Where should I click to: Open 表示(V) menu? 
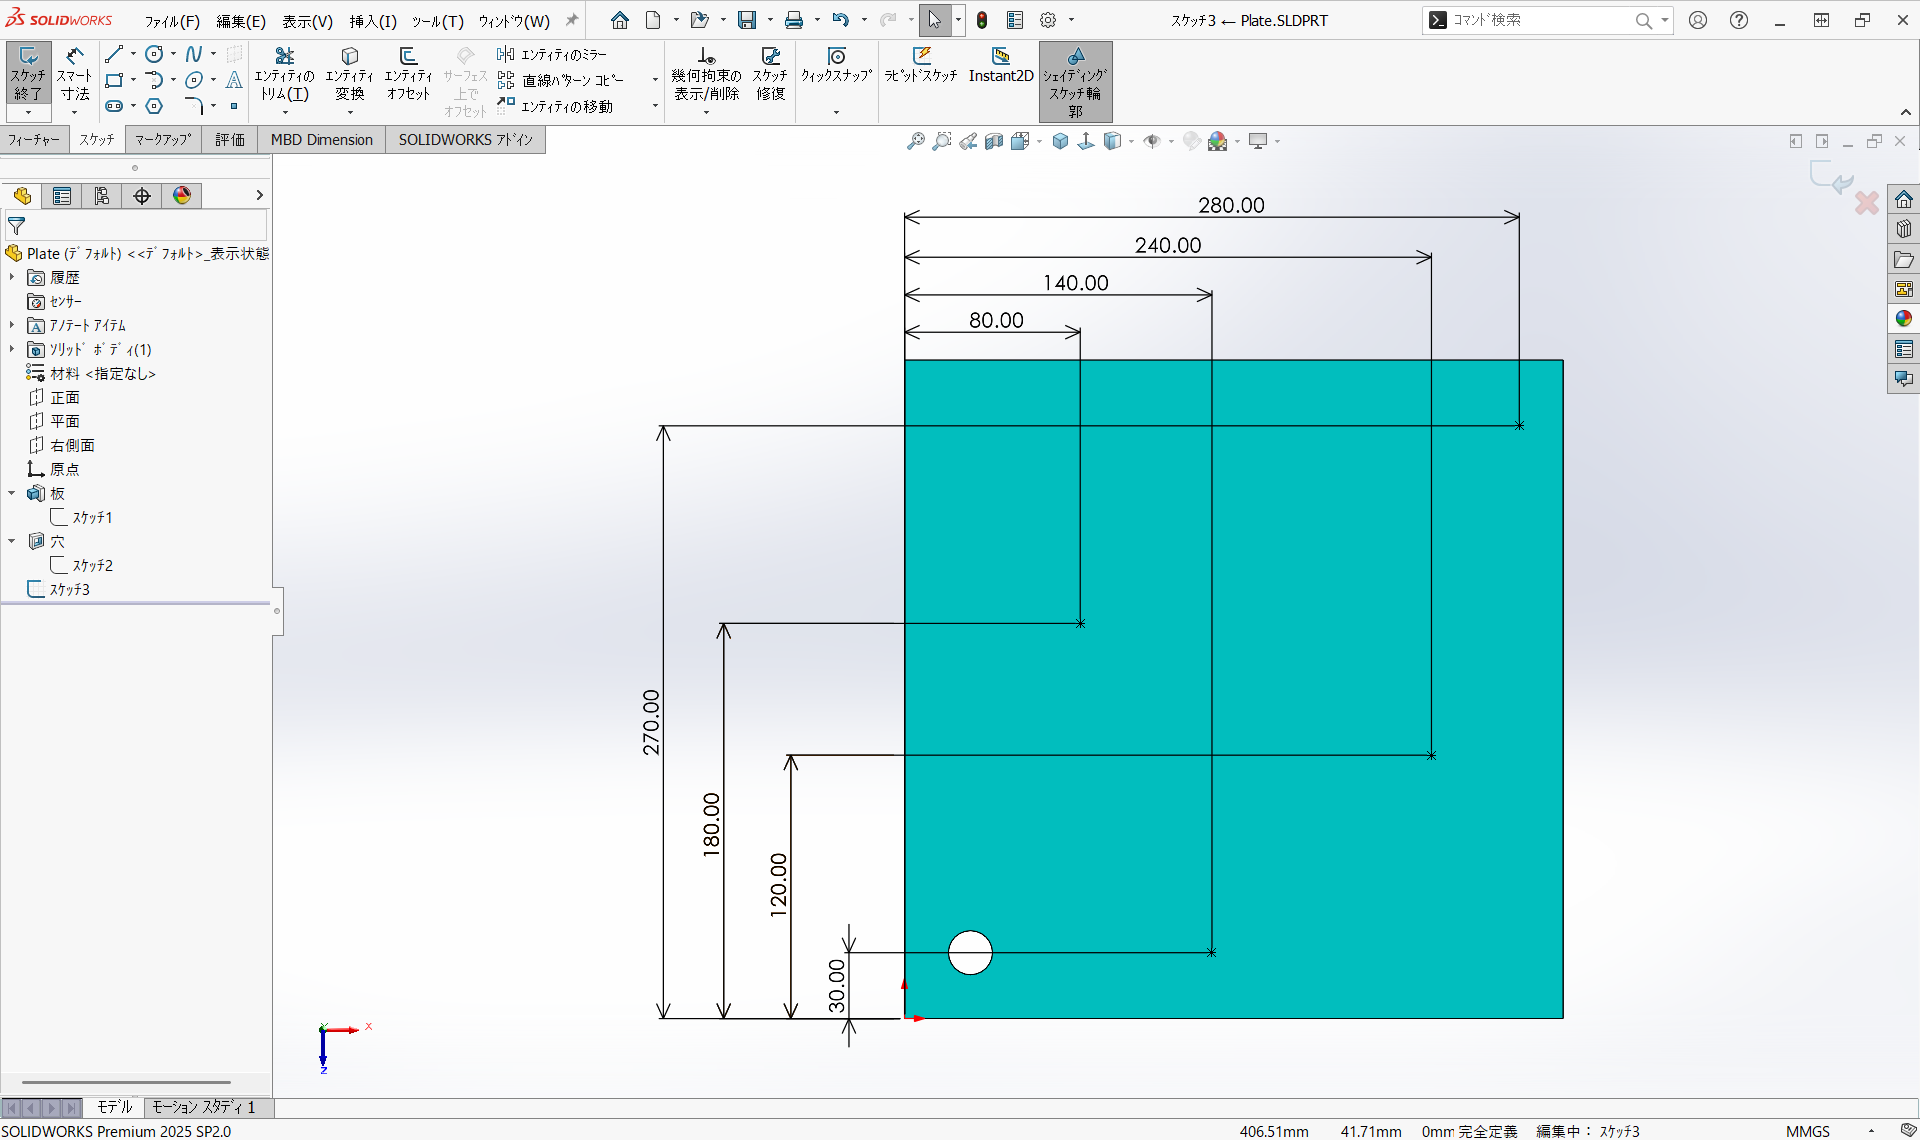coord(307,21)
